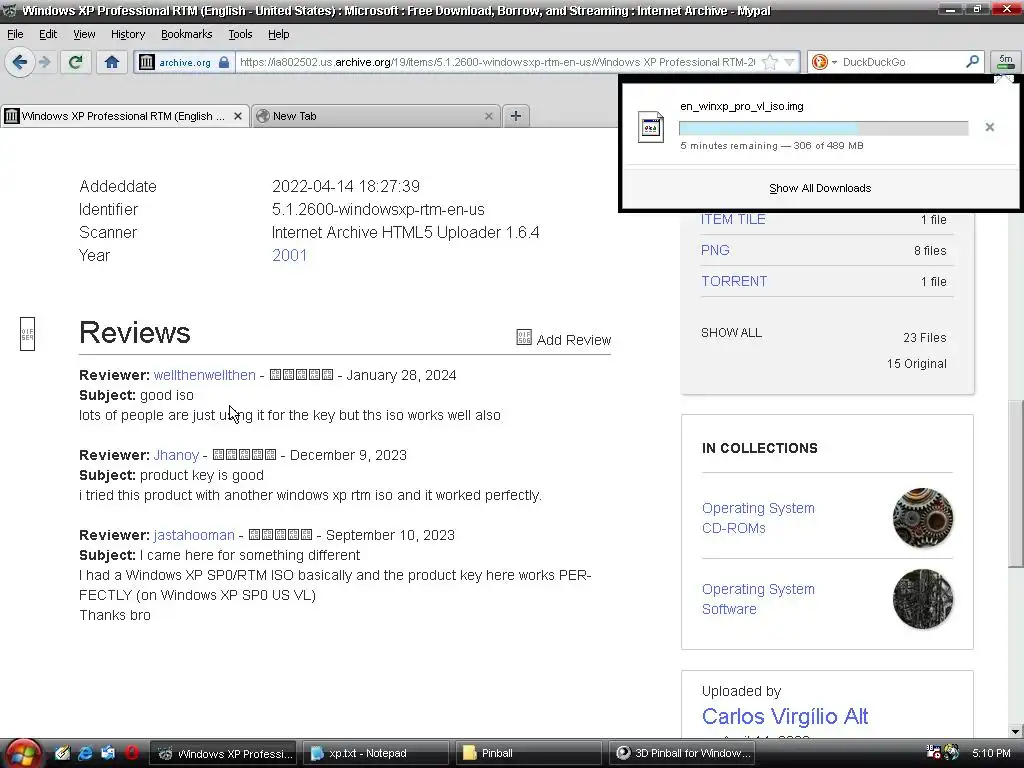Open the URL history dropdown arrow
The height and width of the screenshot is (768, 1024).
(790, 62)
